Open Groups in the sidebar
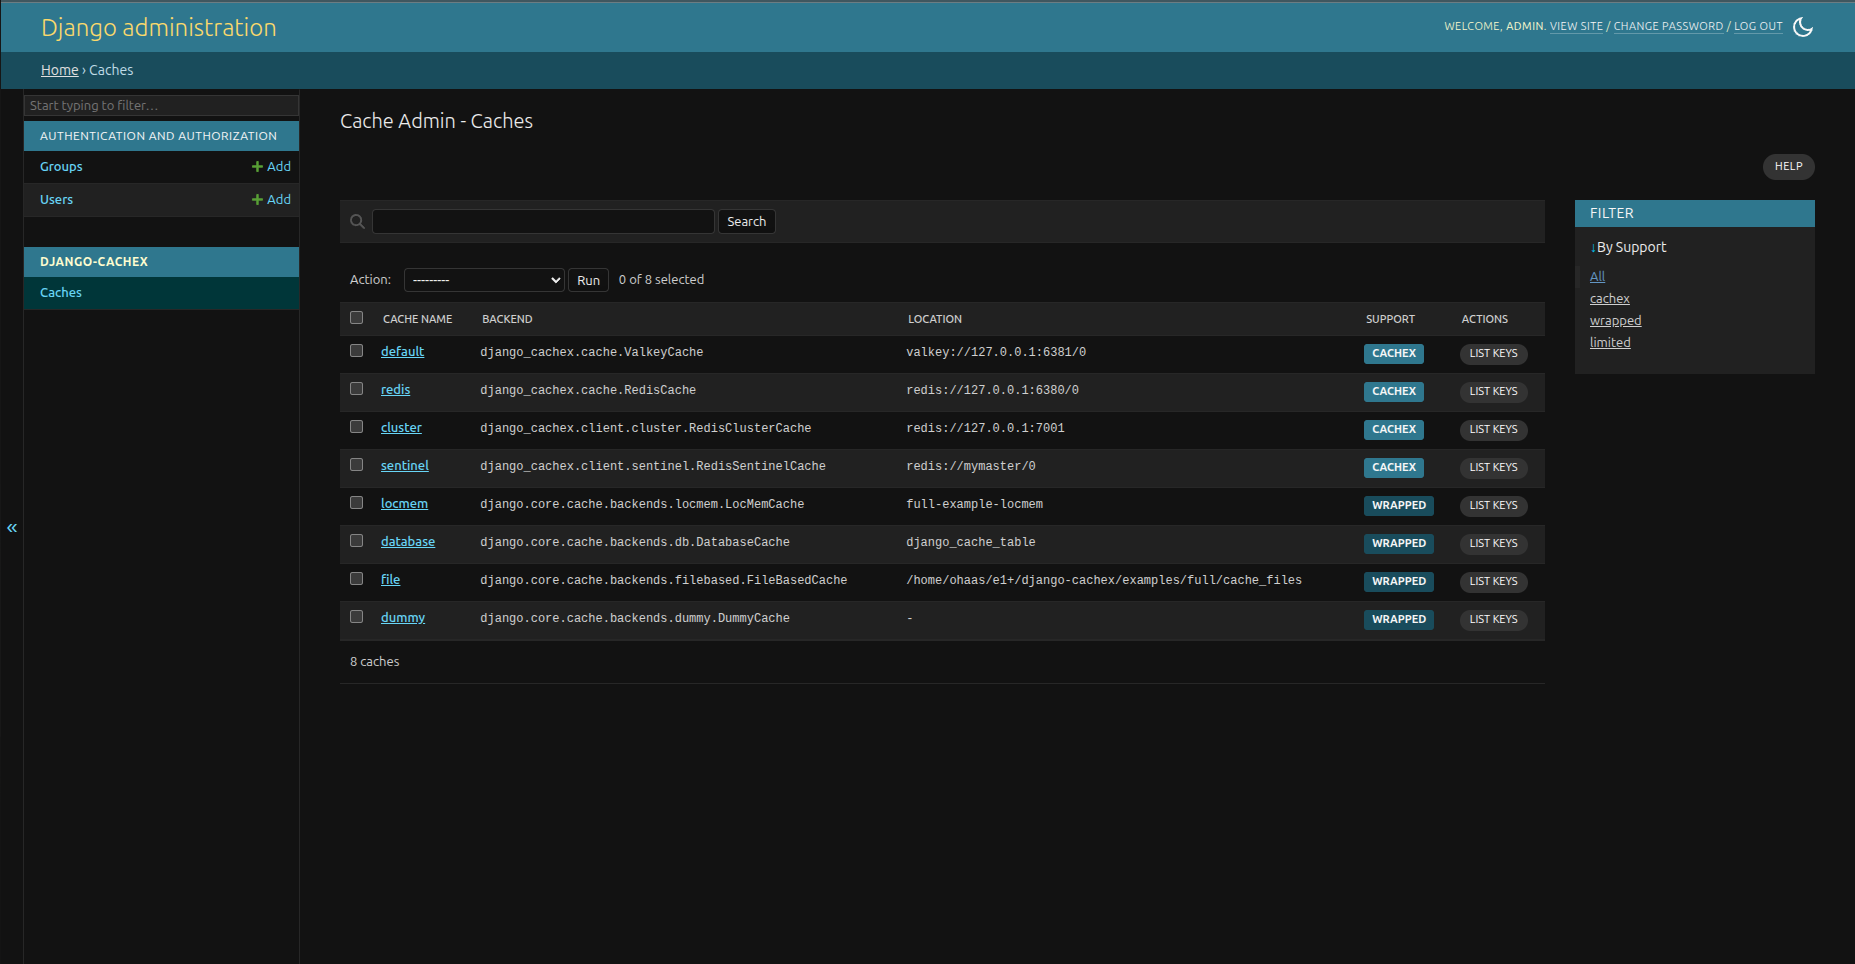 (61, 167)
